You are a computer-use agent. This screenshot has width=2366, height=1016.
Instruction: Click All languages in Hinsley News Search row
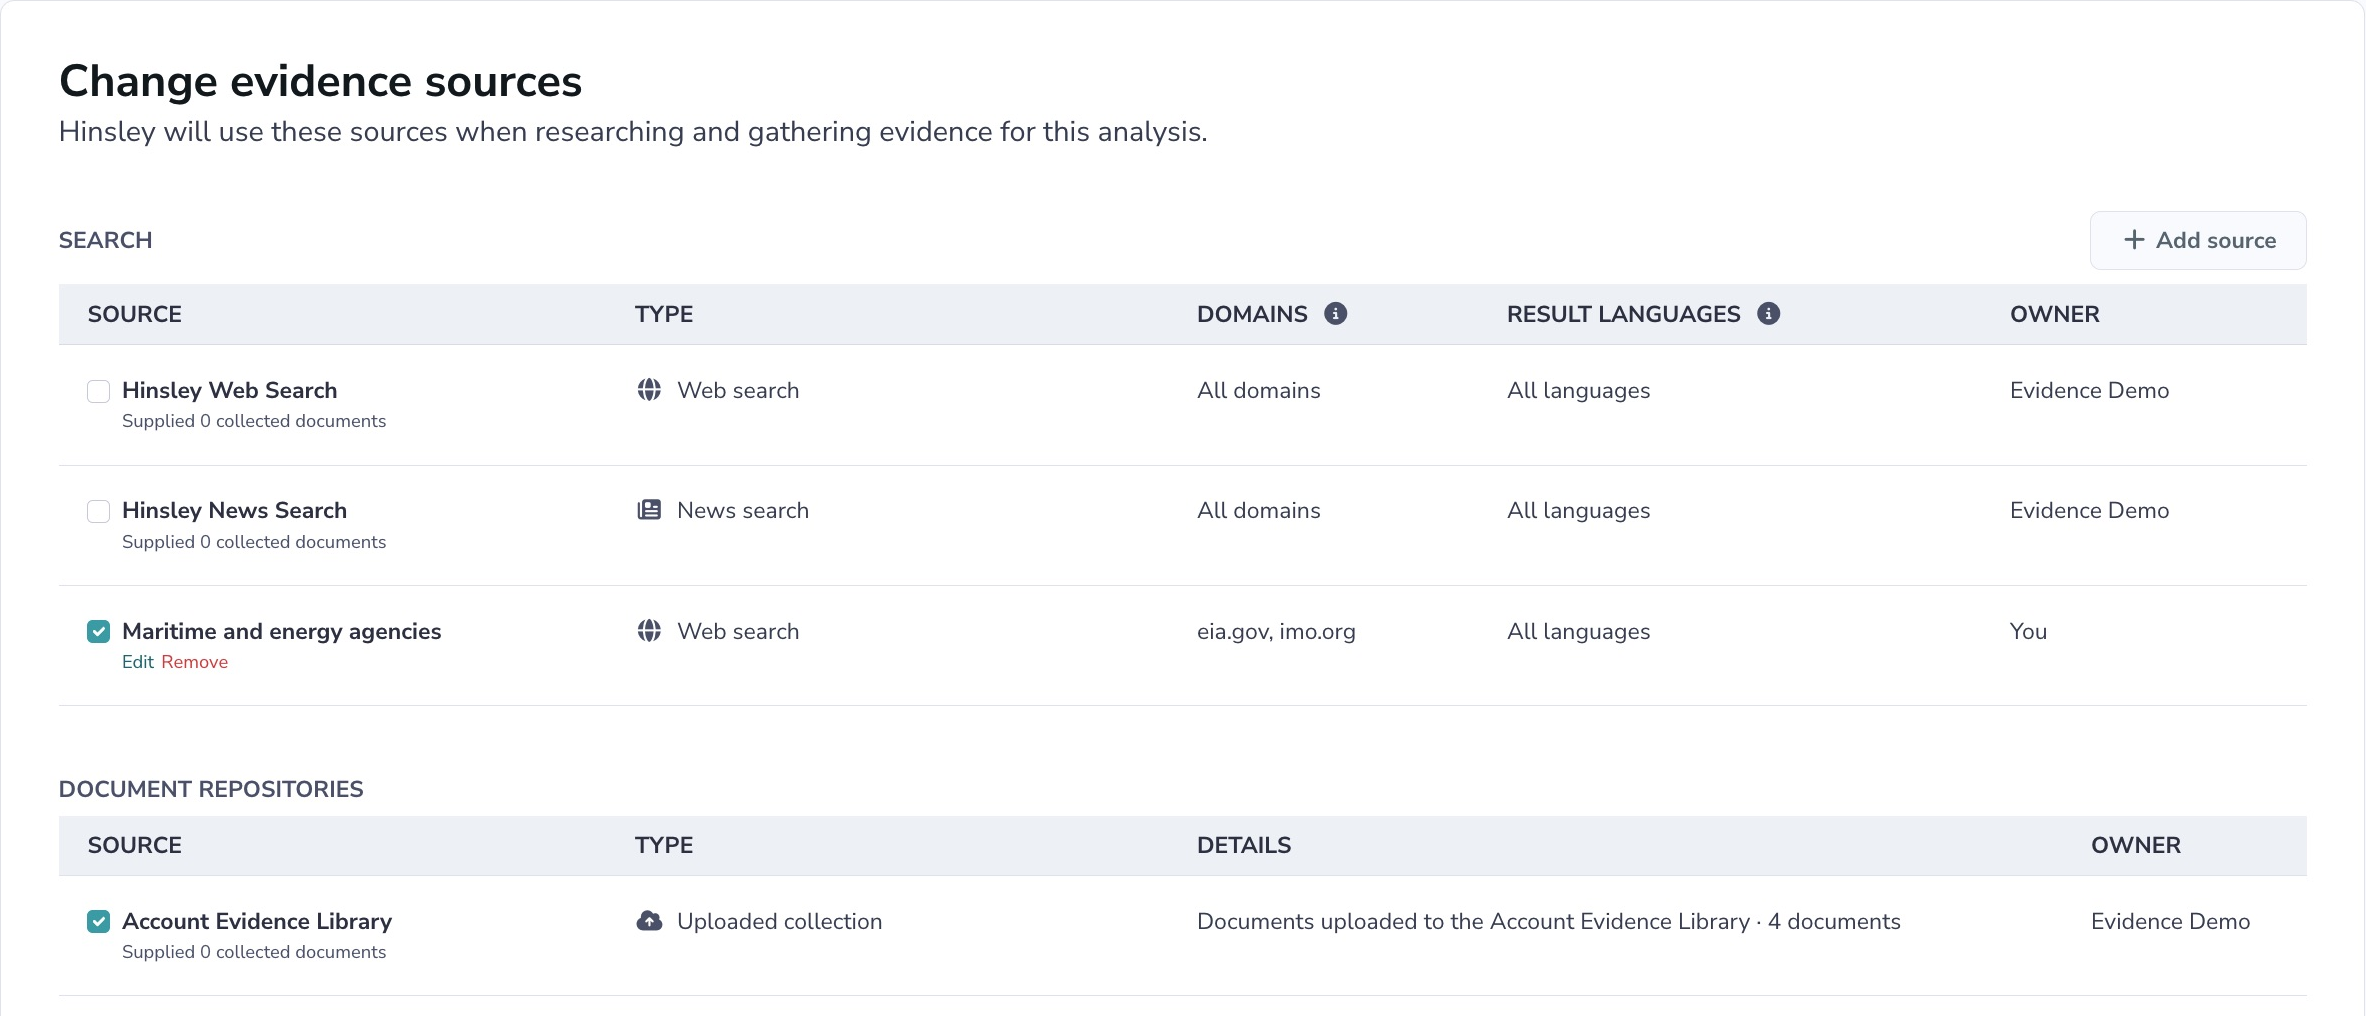[1578, 510]
